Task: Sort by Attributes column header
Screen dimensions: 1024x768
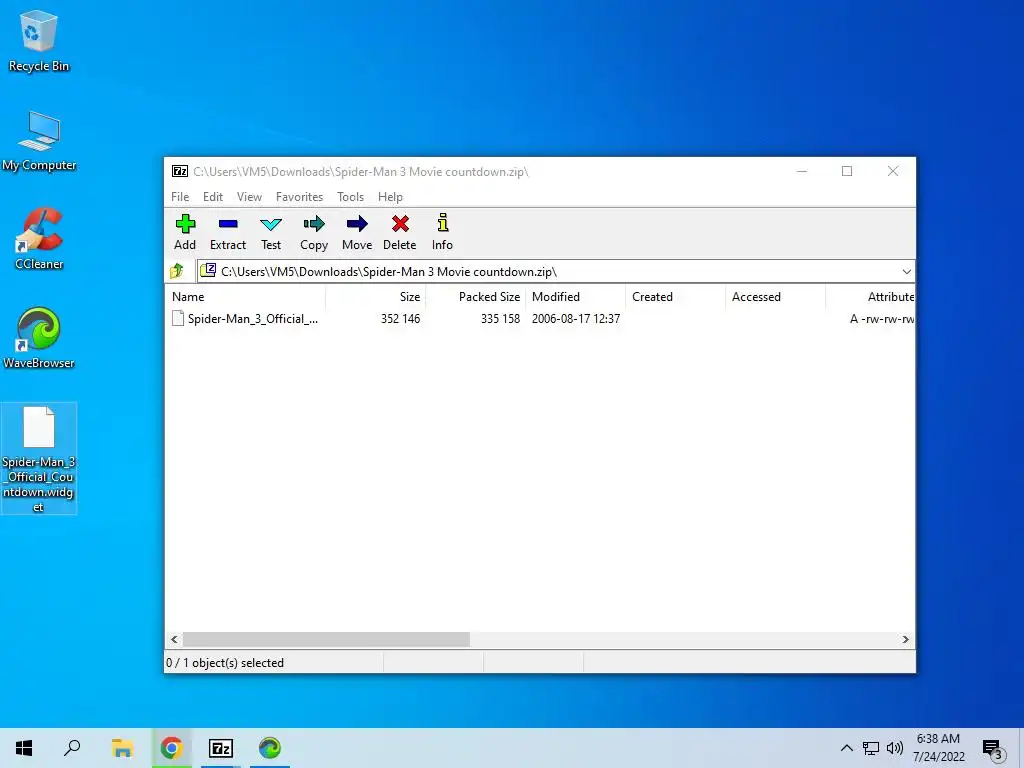Action: pyautogui.click(x=871, y=296)
